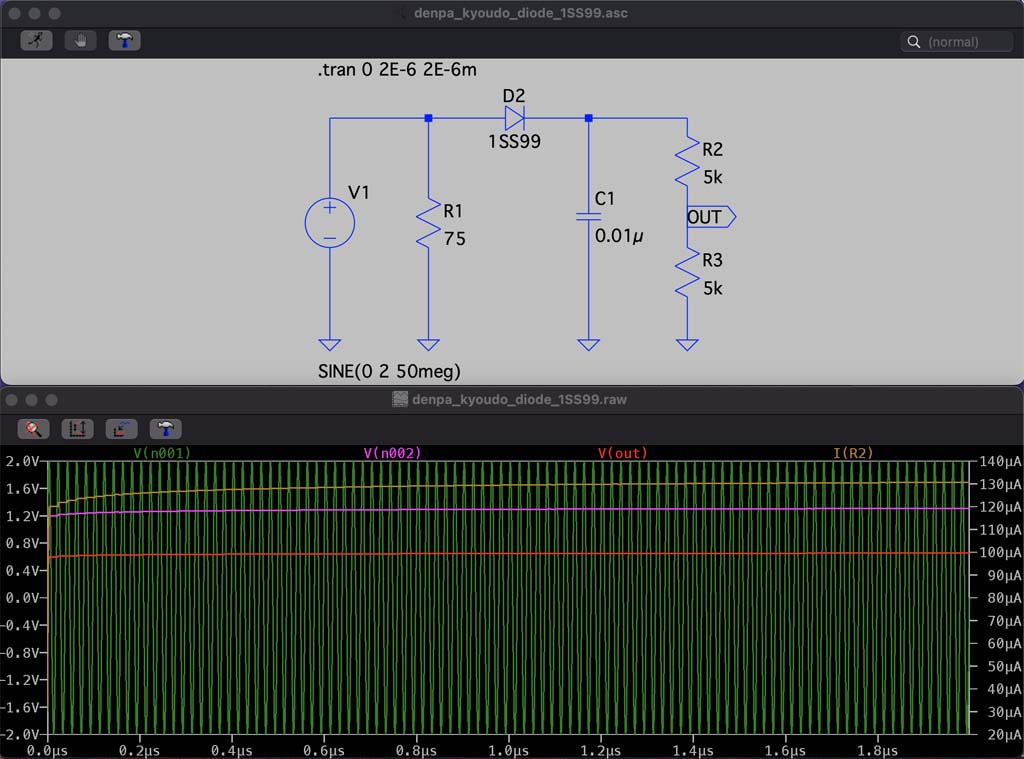This screenshot has height=759, width=1024.
Task: Halt the simulation with the hand icon
Action: click(80, 41)
